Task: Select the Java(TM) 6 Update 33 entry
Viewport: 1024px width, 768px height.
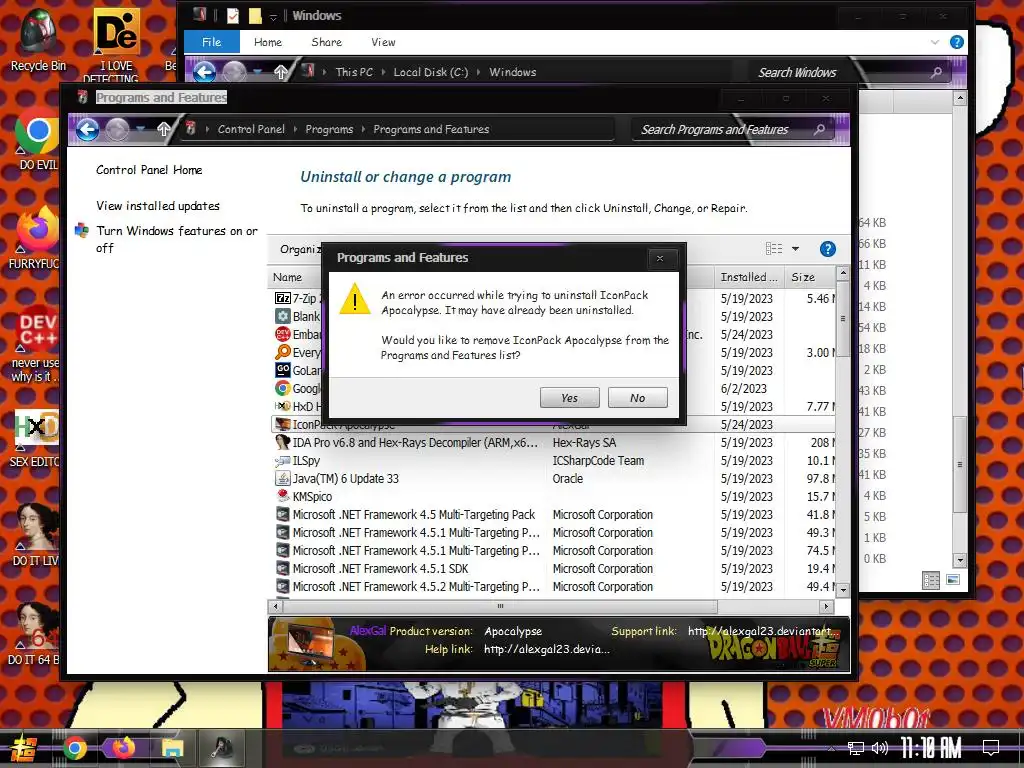Action: [345, 479]
